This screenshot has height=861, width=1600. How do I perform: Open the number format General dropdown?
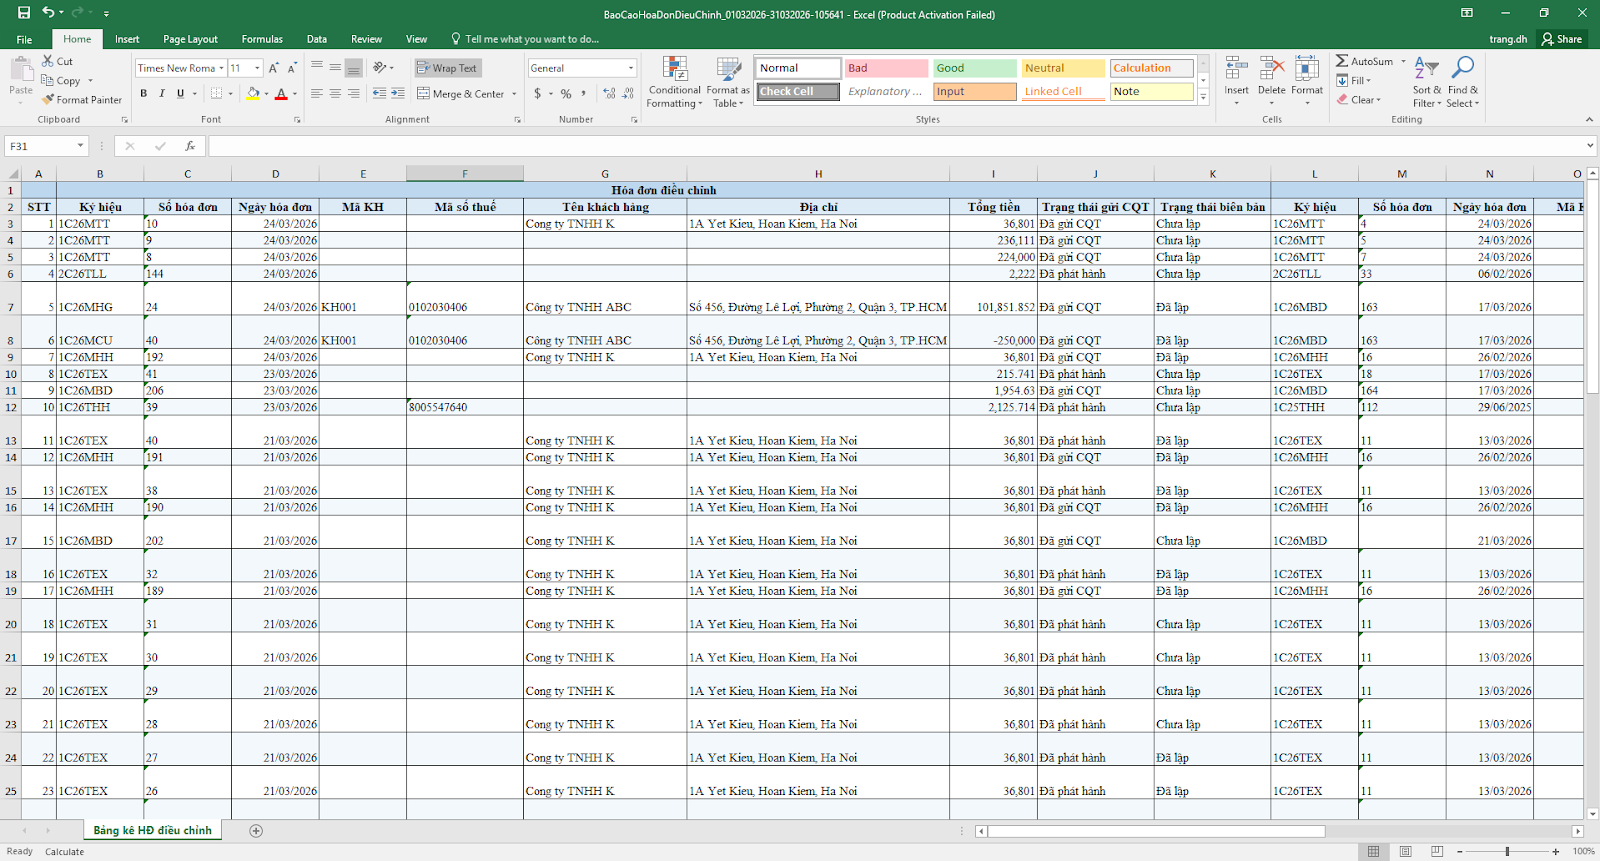coord(631,68)
